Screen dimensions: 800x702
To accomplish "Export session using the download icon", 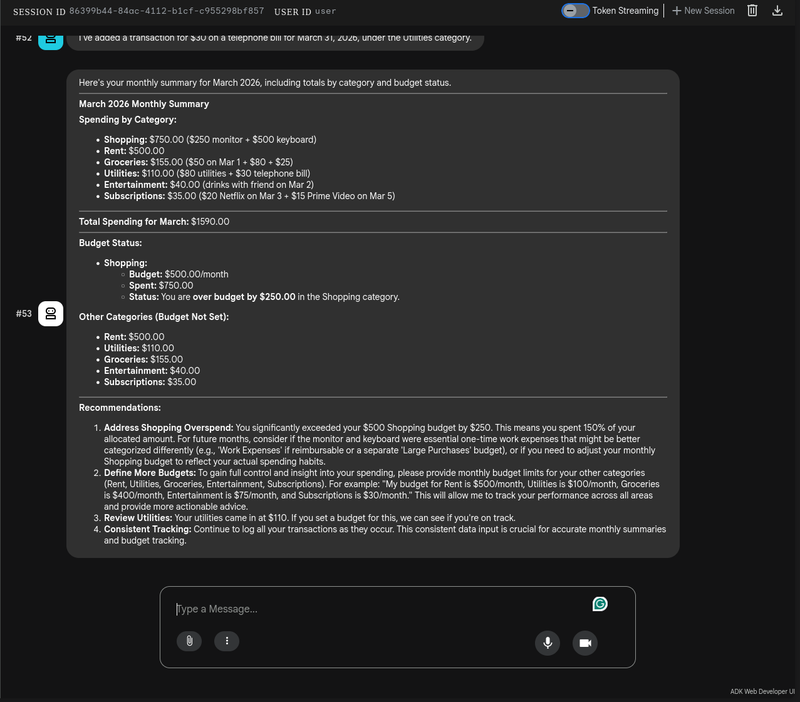I will pos(778,10).
